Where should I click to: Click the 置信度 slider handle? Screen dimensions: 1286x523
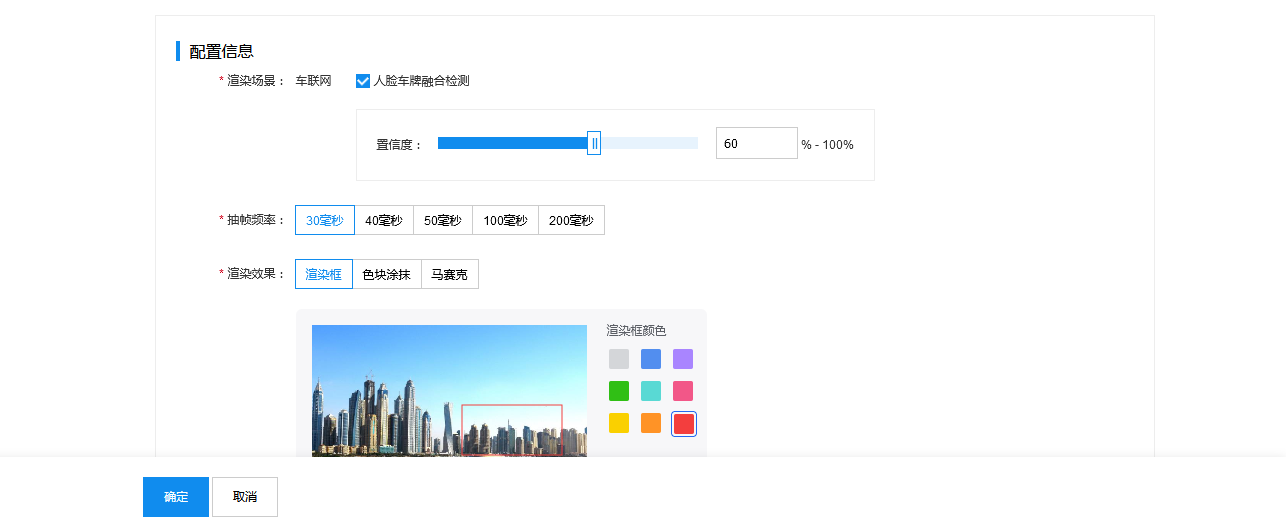594,143
